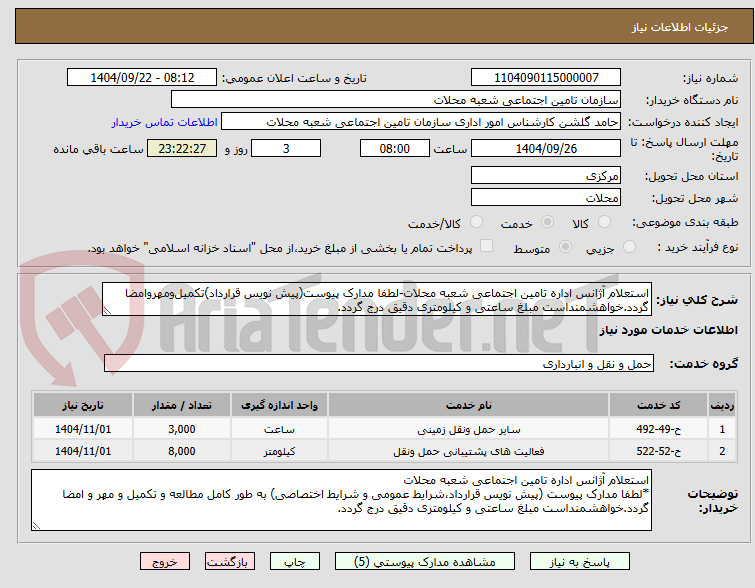Select the جزیی purchase type radio

(x=629, y=247)
